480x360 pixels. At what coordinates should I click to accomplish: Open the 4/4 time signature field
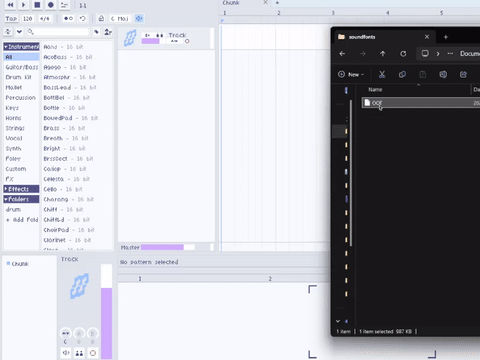click(45, 19)
